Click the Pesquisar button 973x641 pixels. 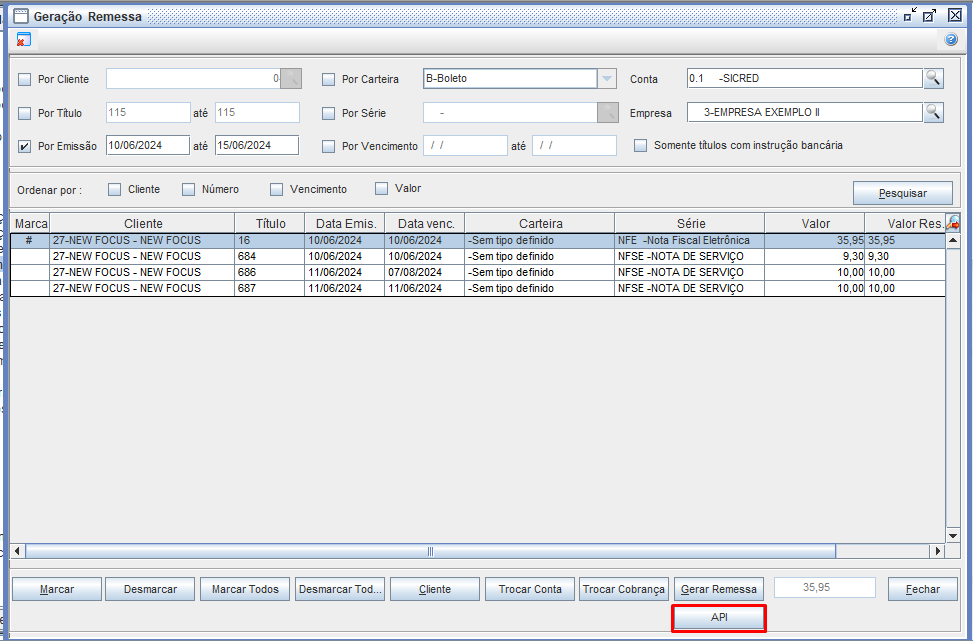(x=903, y=193)
